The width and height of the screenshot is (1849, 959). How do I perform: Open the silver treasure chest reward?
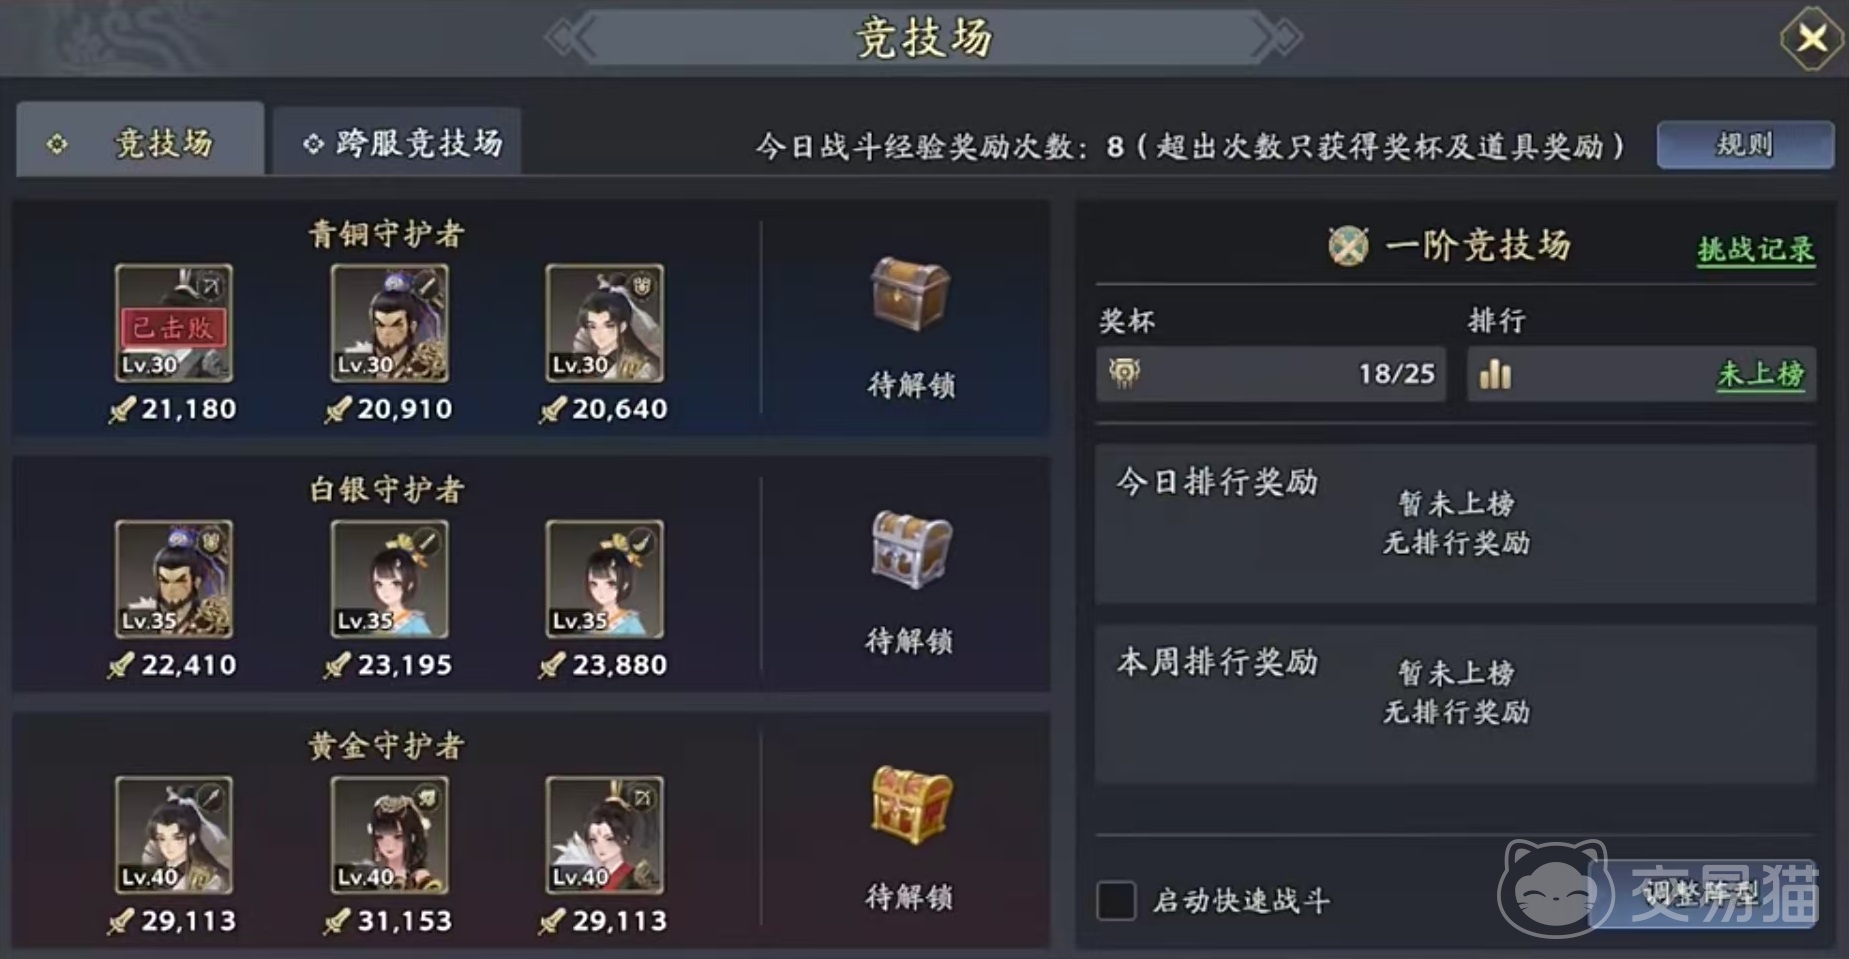click(909, 549)
